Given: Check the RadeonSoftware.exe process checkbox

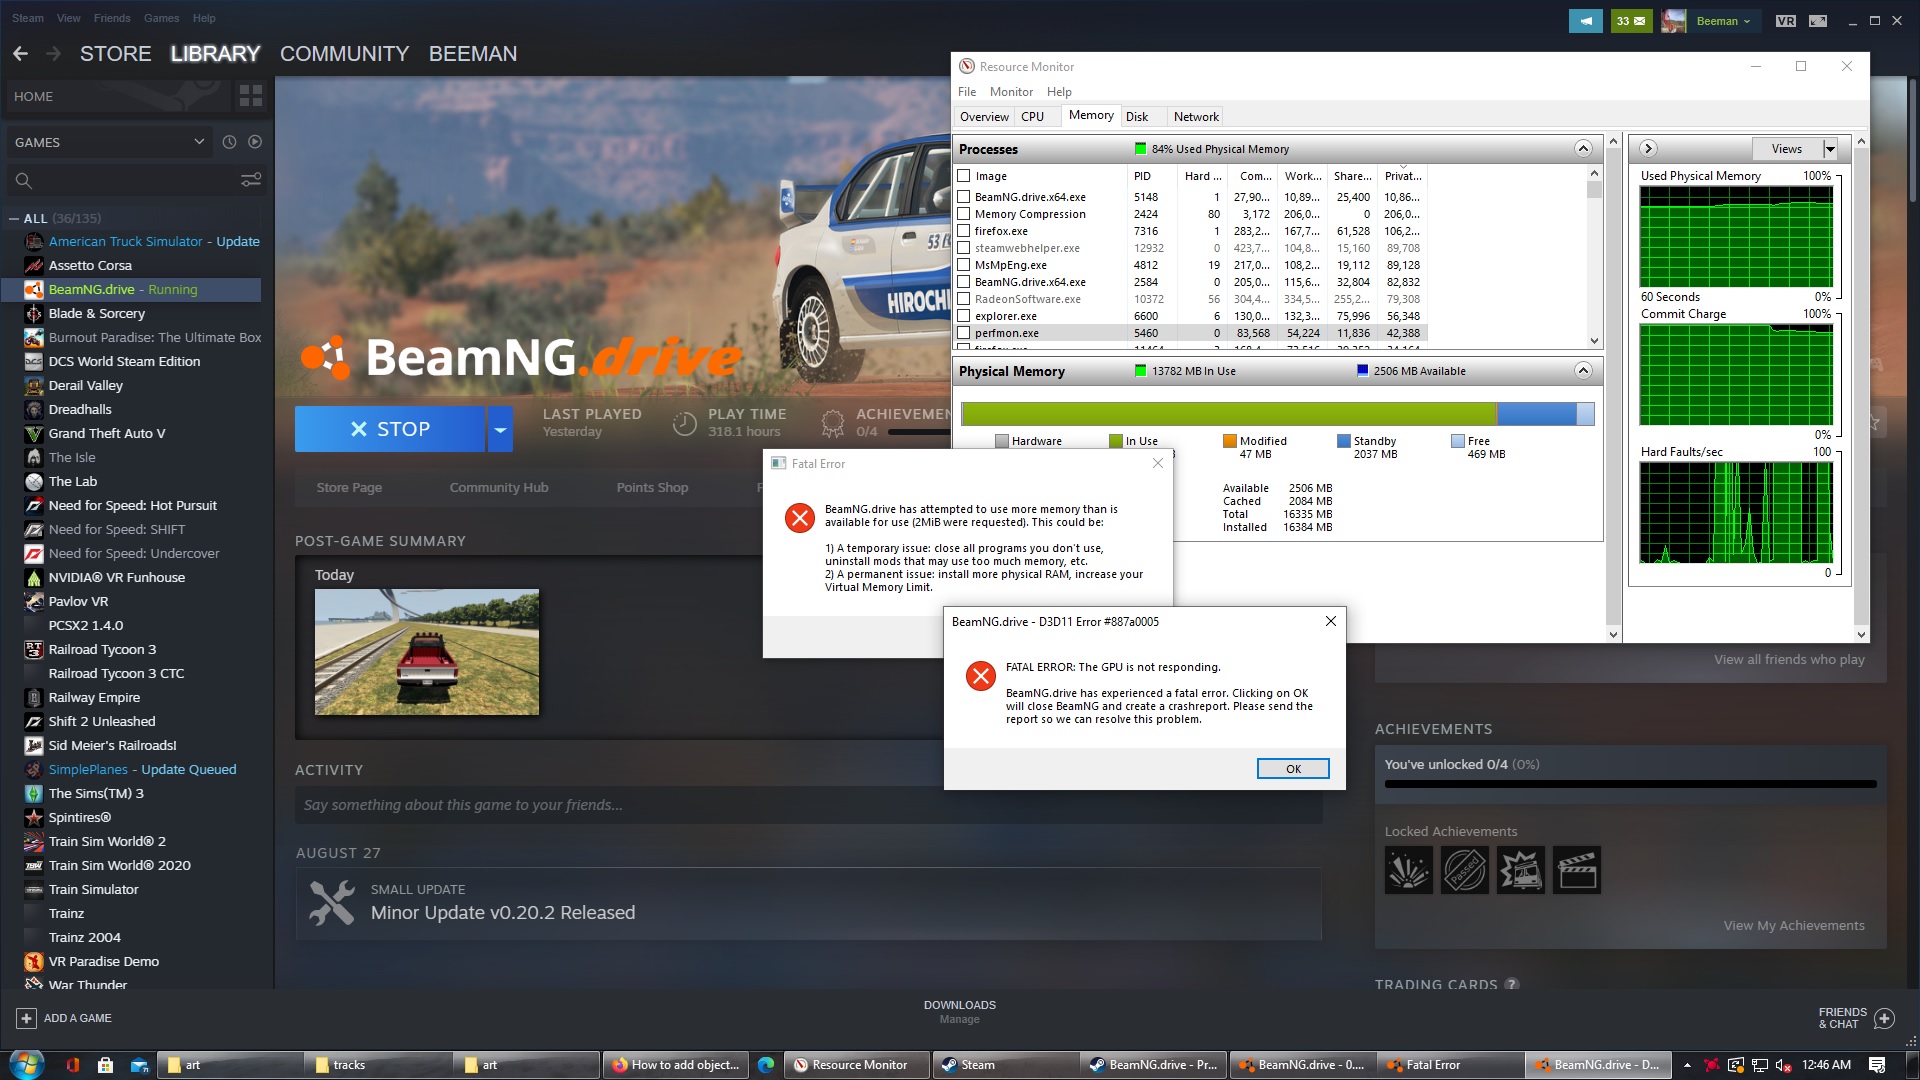Looking at the screenshot, I should coord(964,299).
